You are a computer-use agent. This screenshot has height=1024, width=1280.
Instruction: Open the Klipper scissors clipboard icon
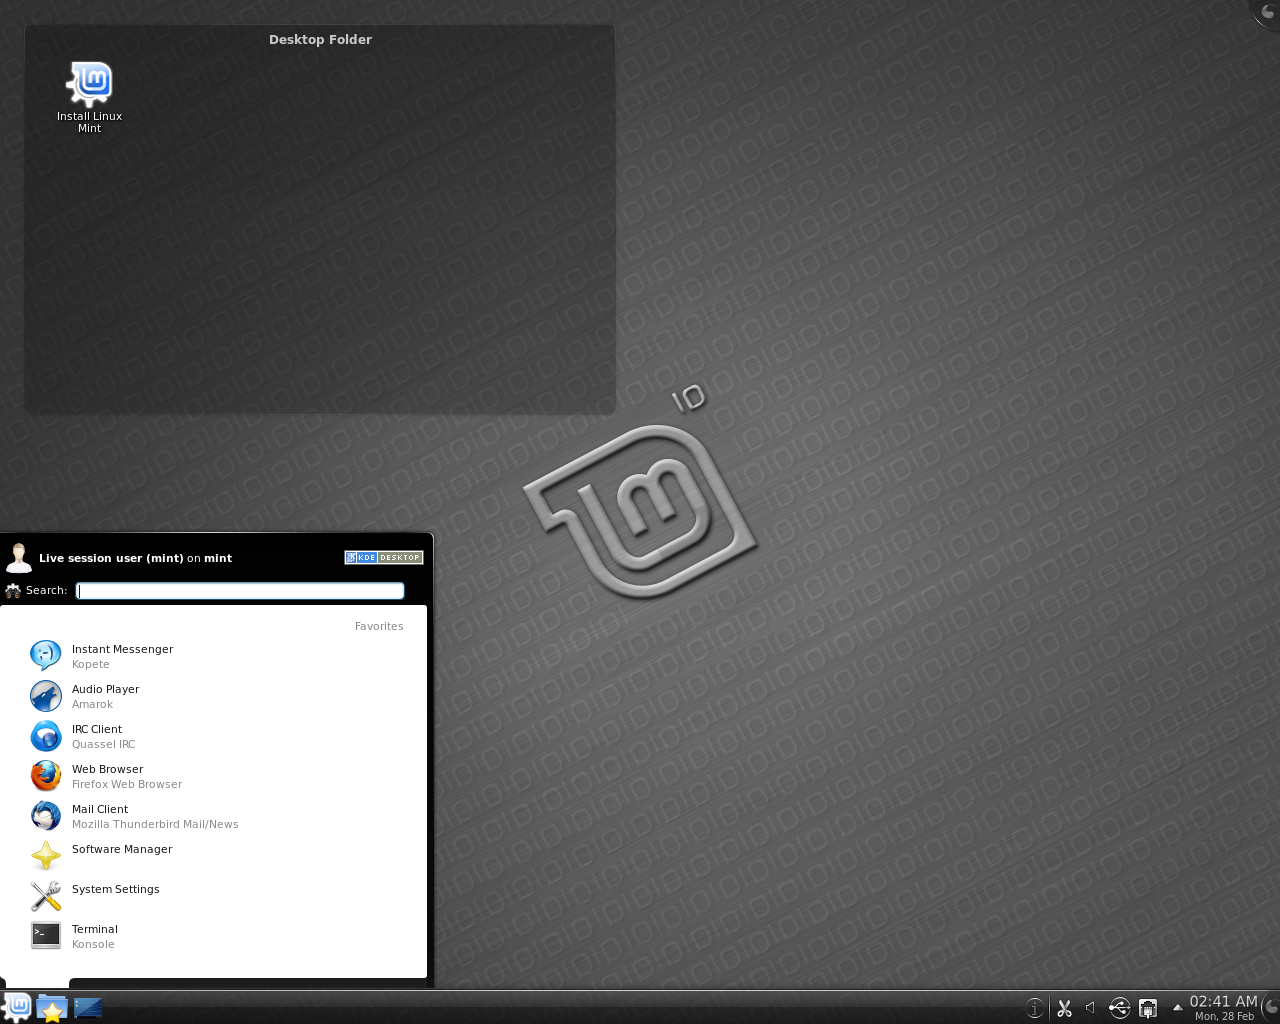[x=1064, y=1008]
